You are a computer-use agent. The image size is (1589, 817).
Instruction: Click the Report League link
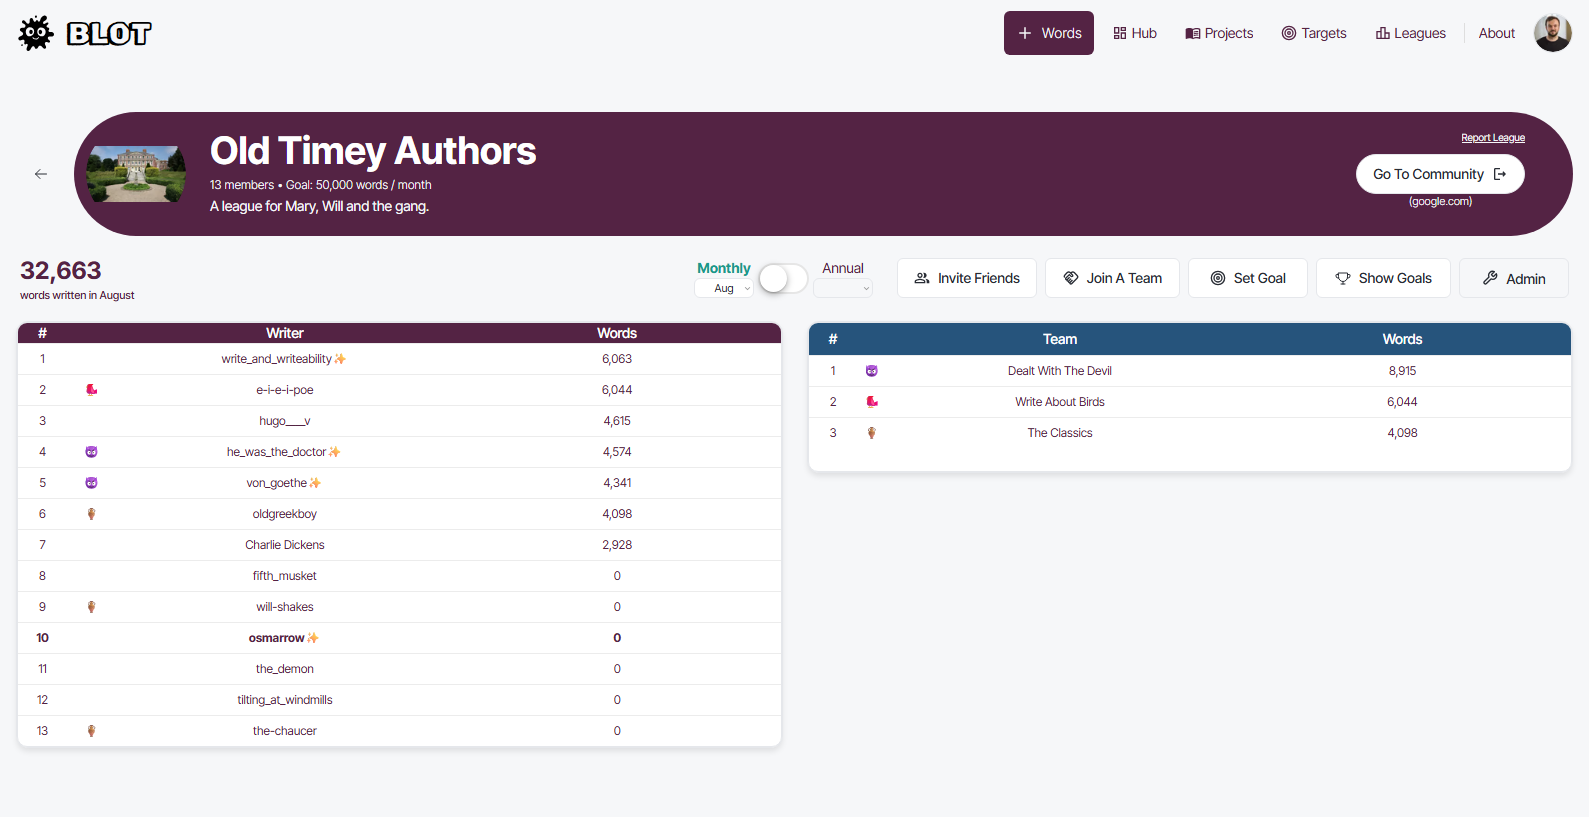coord(1492,138)
